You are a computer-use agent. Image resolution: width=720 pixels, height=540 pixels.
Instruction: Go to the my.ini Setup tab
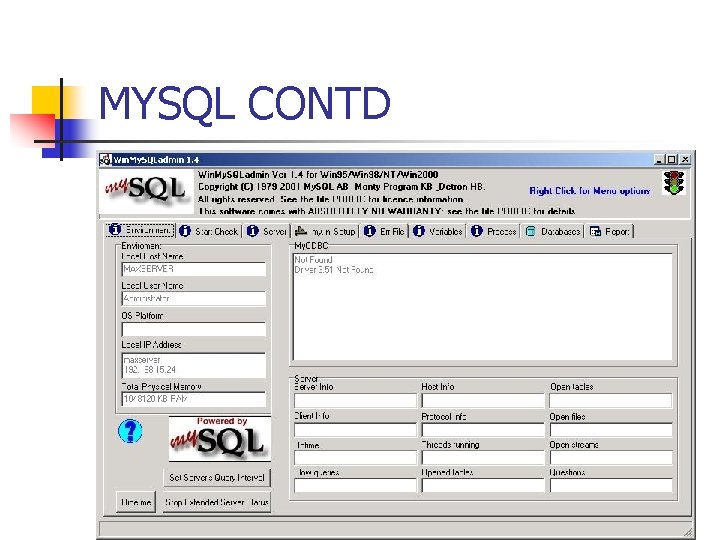[325, 231]
